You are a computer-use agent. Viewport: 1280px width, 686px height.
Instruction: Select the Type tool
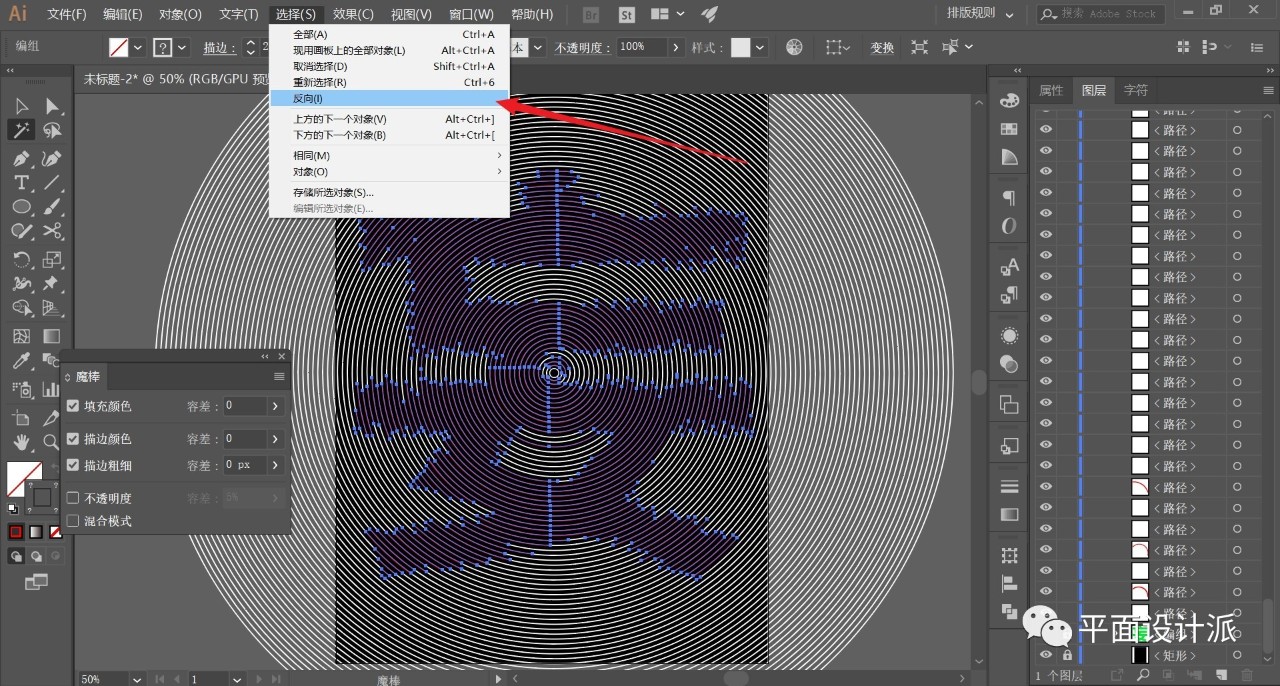(21, 182)
